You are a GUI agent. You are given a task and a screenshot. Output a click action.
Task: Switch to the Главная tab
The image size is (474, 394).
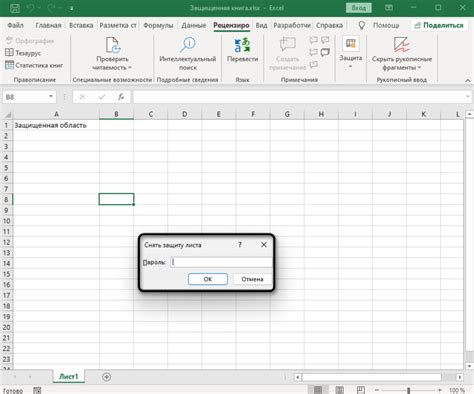[48, 25]
